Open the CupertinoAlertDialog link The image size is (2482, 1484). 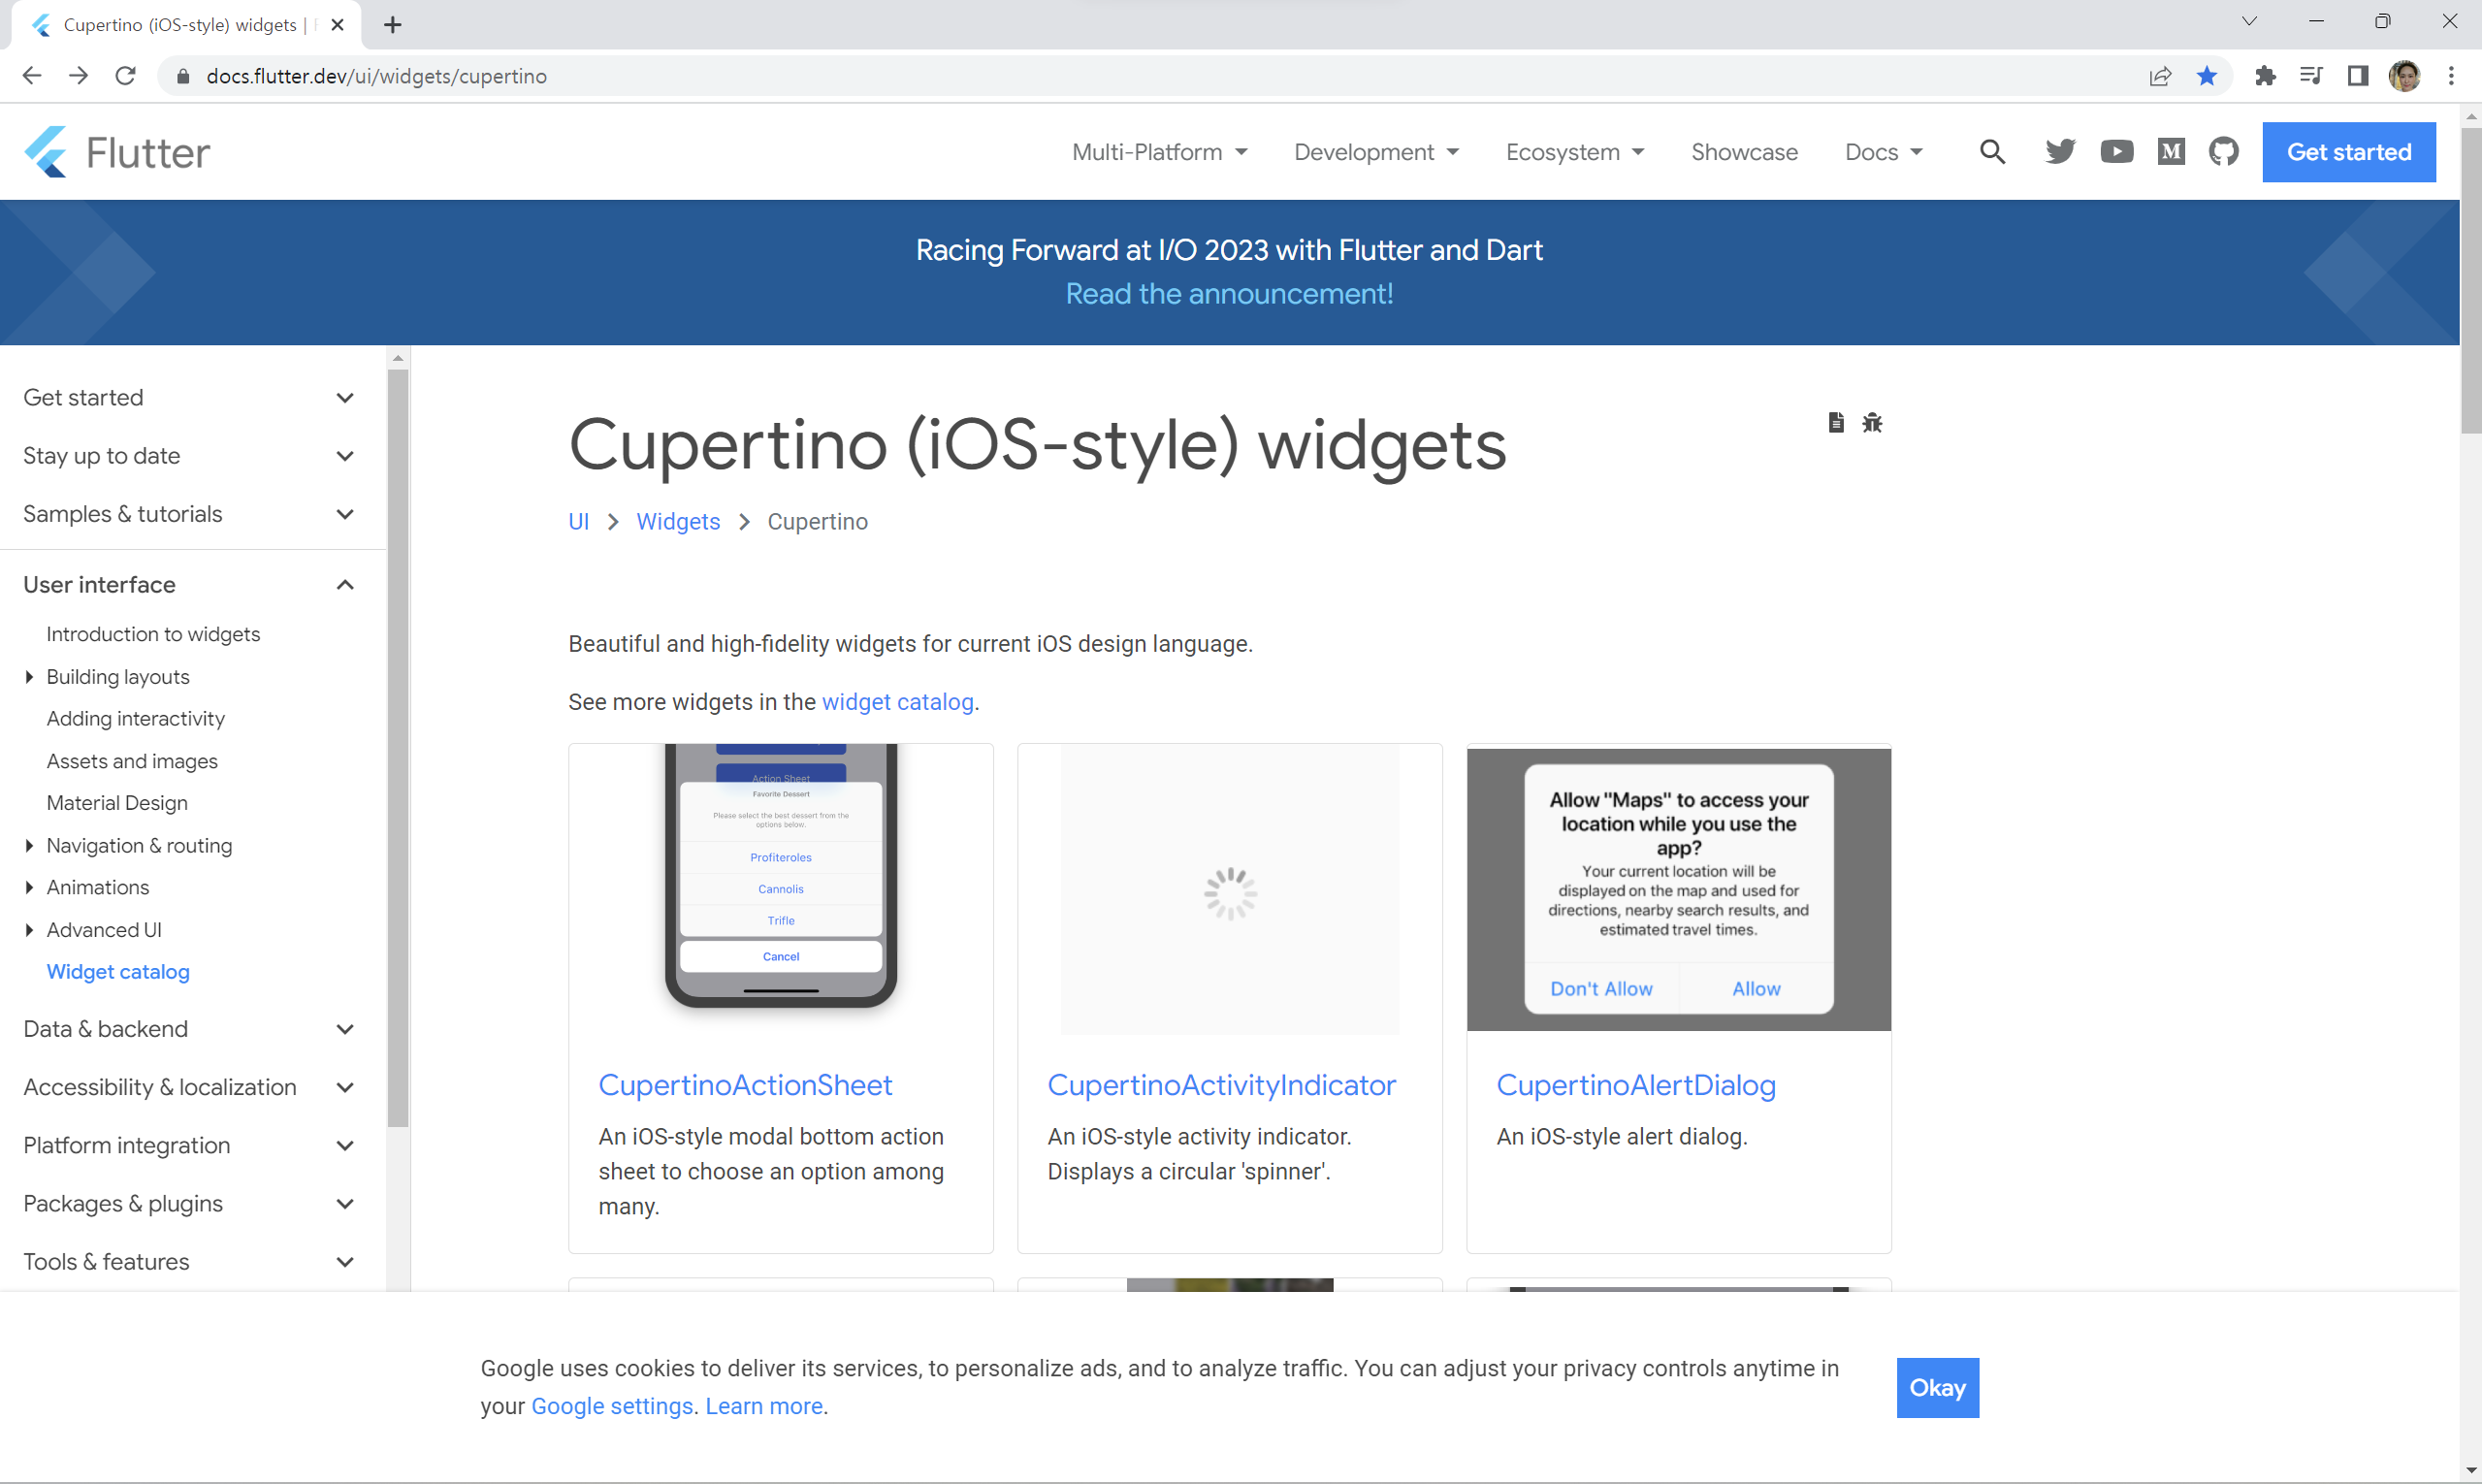pos(1636,1085)
